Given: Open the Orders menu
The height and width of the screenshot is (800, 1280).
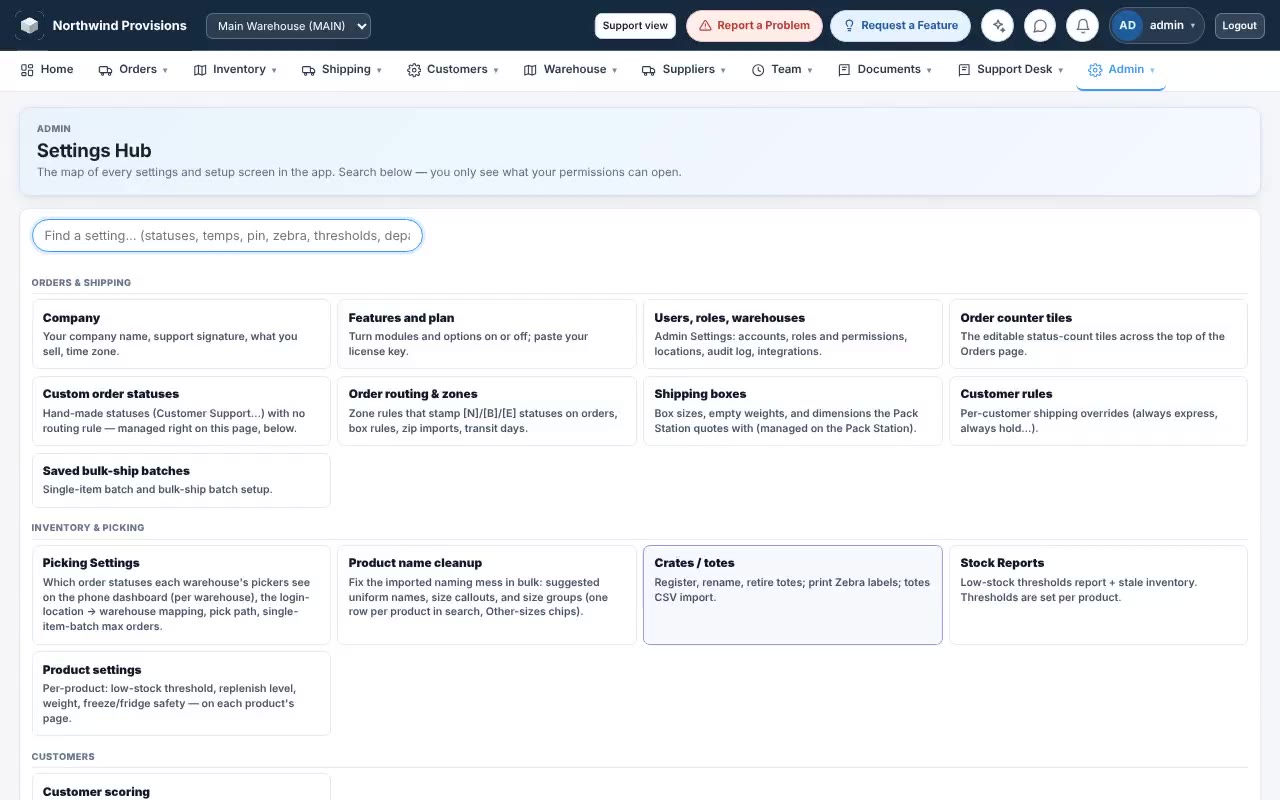Looking at the screenshot, I should [133, 70].
